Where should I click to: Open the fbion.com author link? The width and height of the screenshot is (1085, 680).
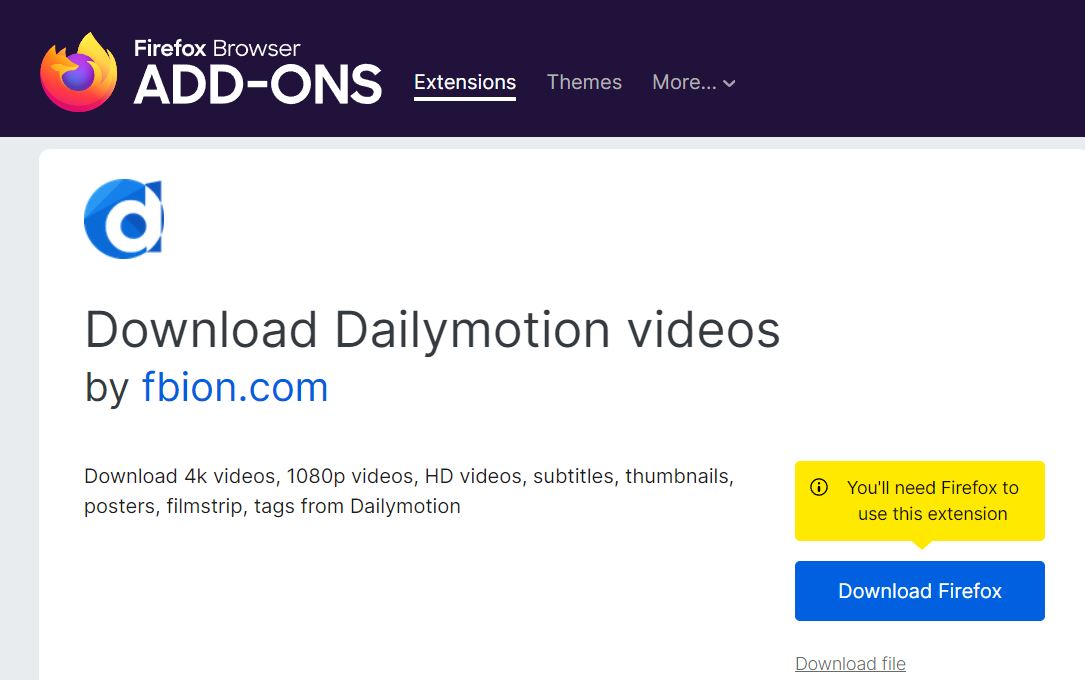[236, 386]
